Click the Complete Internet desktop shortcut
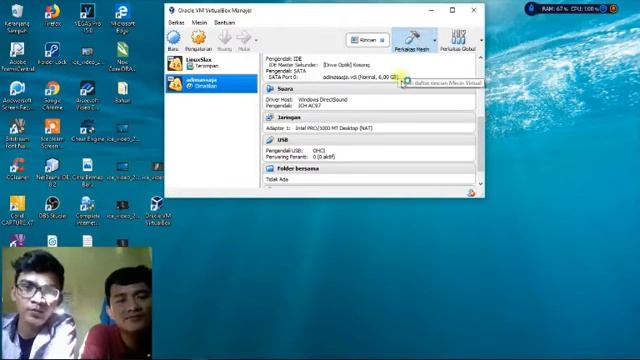This screenshot has width=640, height=360. click(x=87, y=211)
